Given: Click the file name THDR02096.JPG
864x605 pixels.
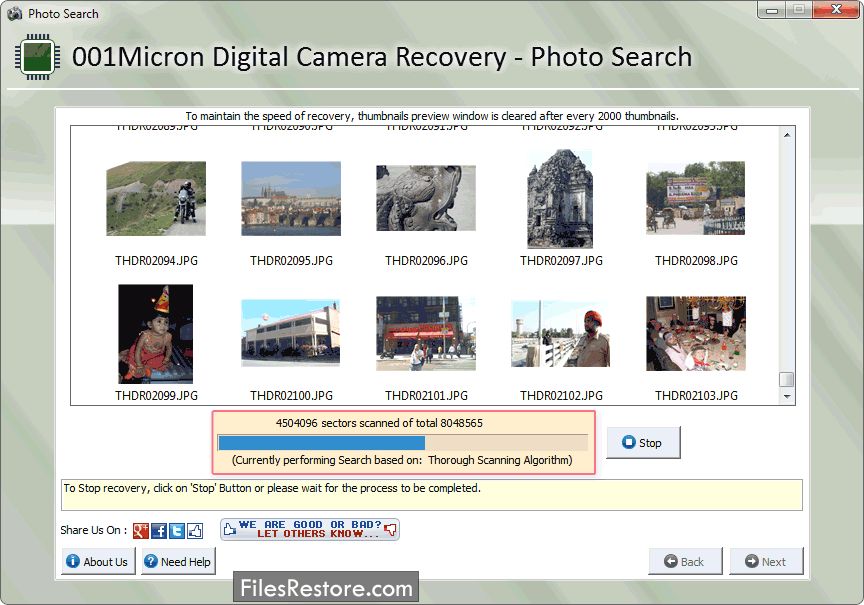Looking at the screenshot, I should click(426, 261).
